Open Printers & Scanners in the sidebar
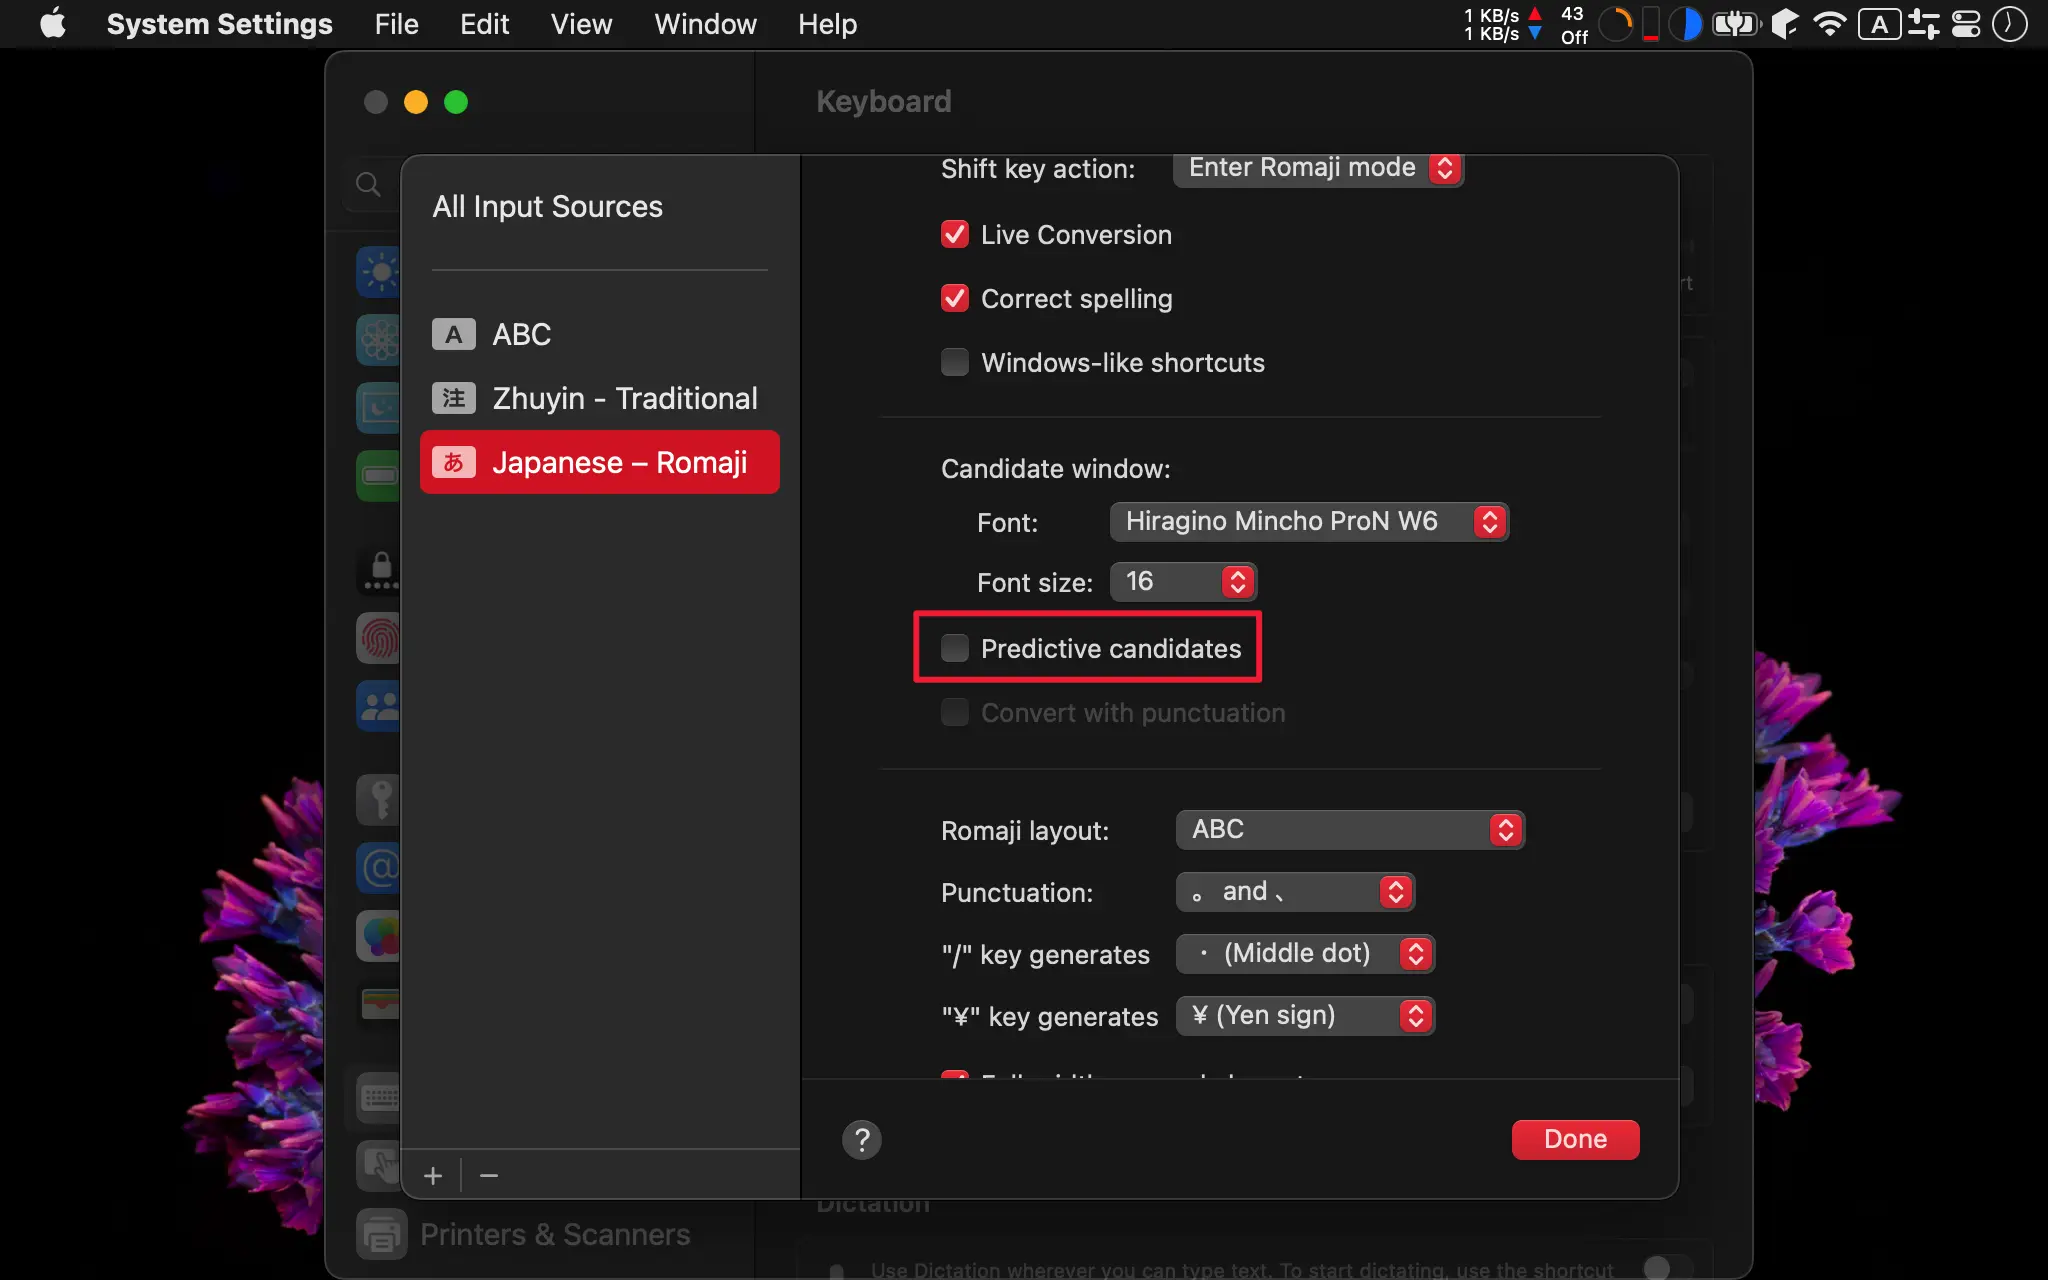Screen dimensions: 2048x1280 click(x=524, y=1234)
